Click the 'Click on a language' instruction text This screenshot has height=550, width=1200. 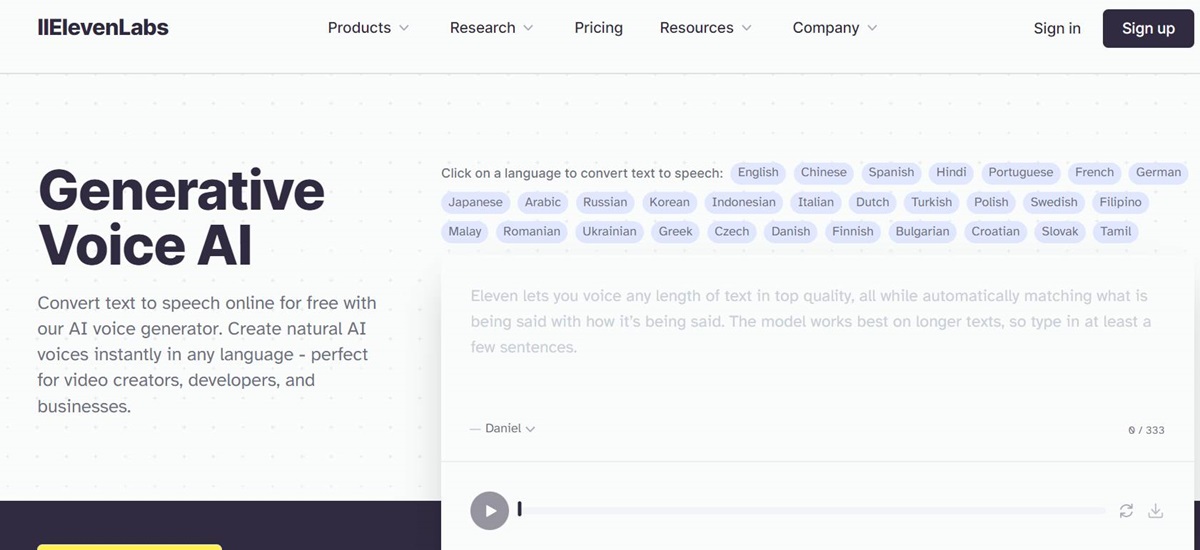(582, 173)
